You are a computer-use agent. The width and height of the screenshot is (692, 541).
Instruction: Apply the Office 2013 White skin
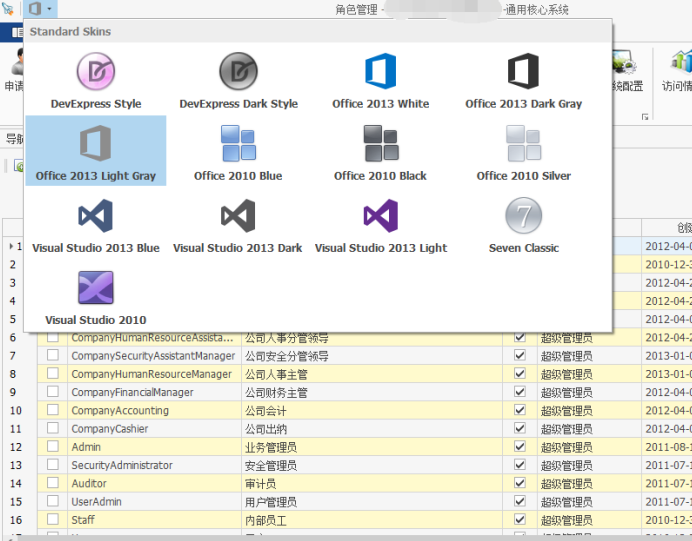click(380, 80)
